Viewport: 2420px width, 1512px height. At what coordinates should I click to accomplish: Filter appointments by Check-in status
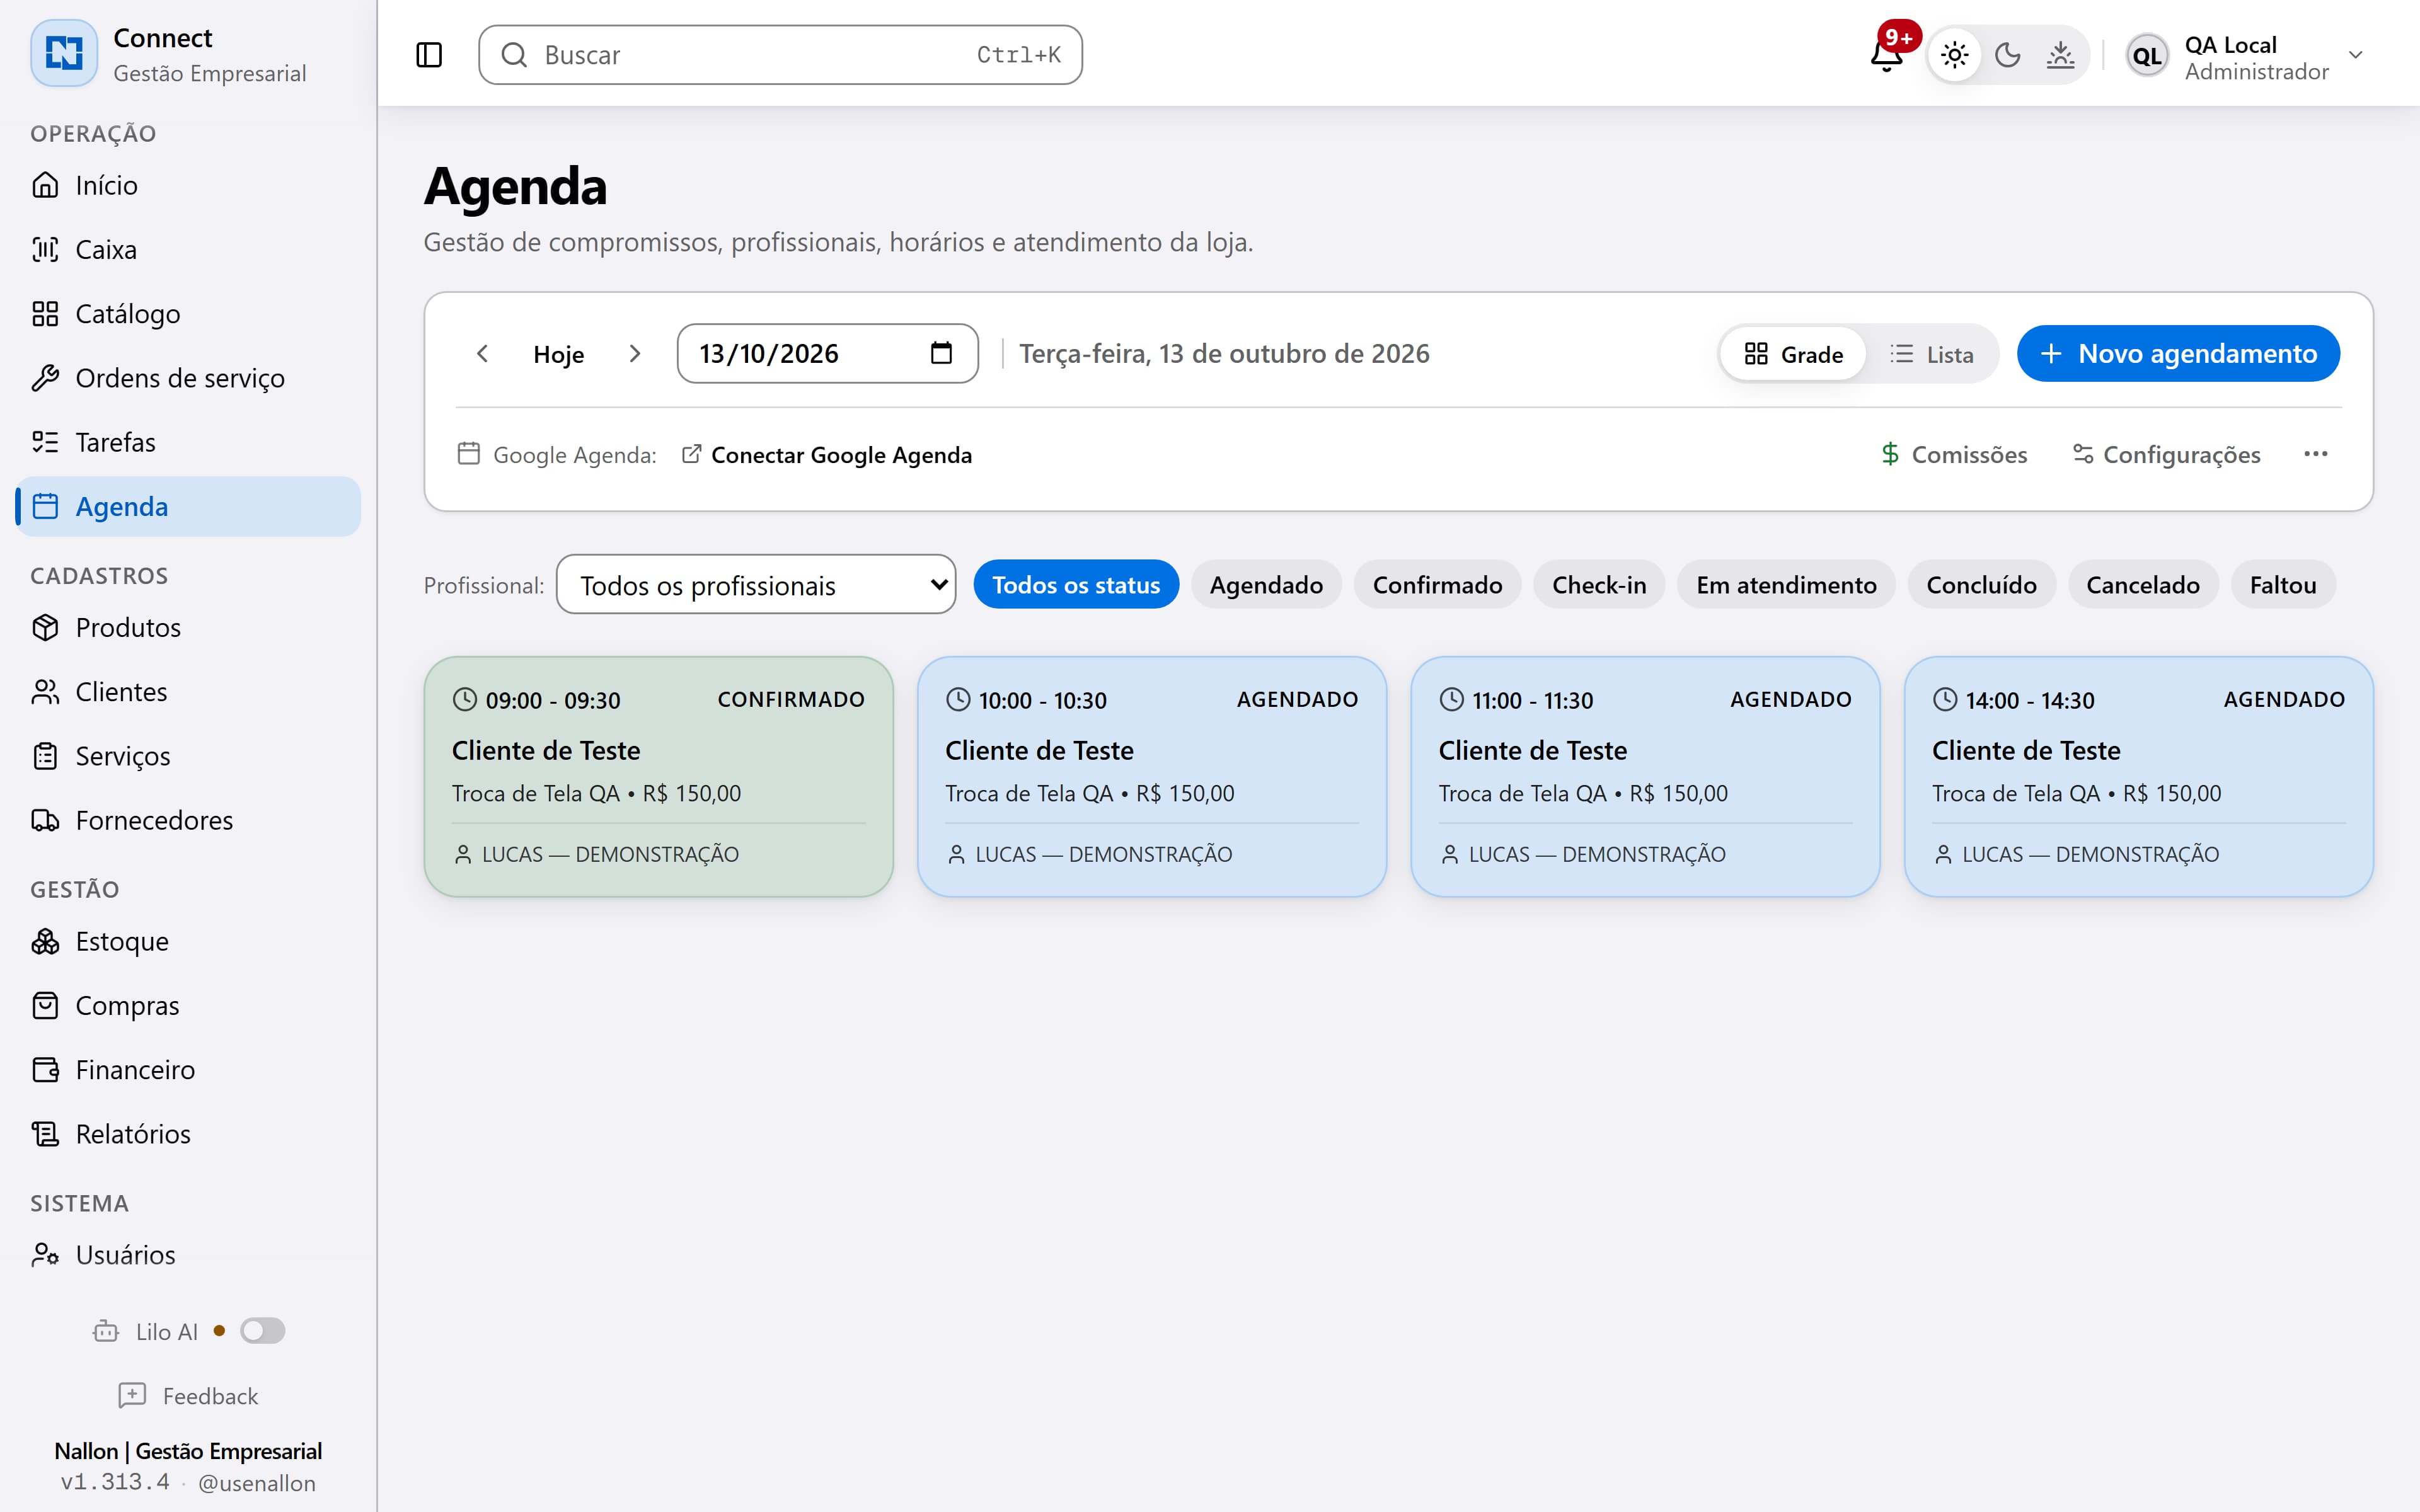pos(1599,585)
